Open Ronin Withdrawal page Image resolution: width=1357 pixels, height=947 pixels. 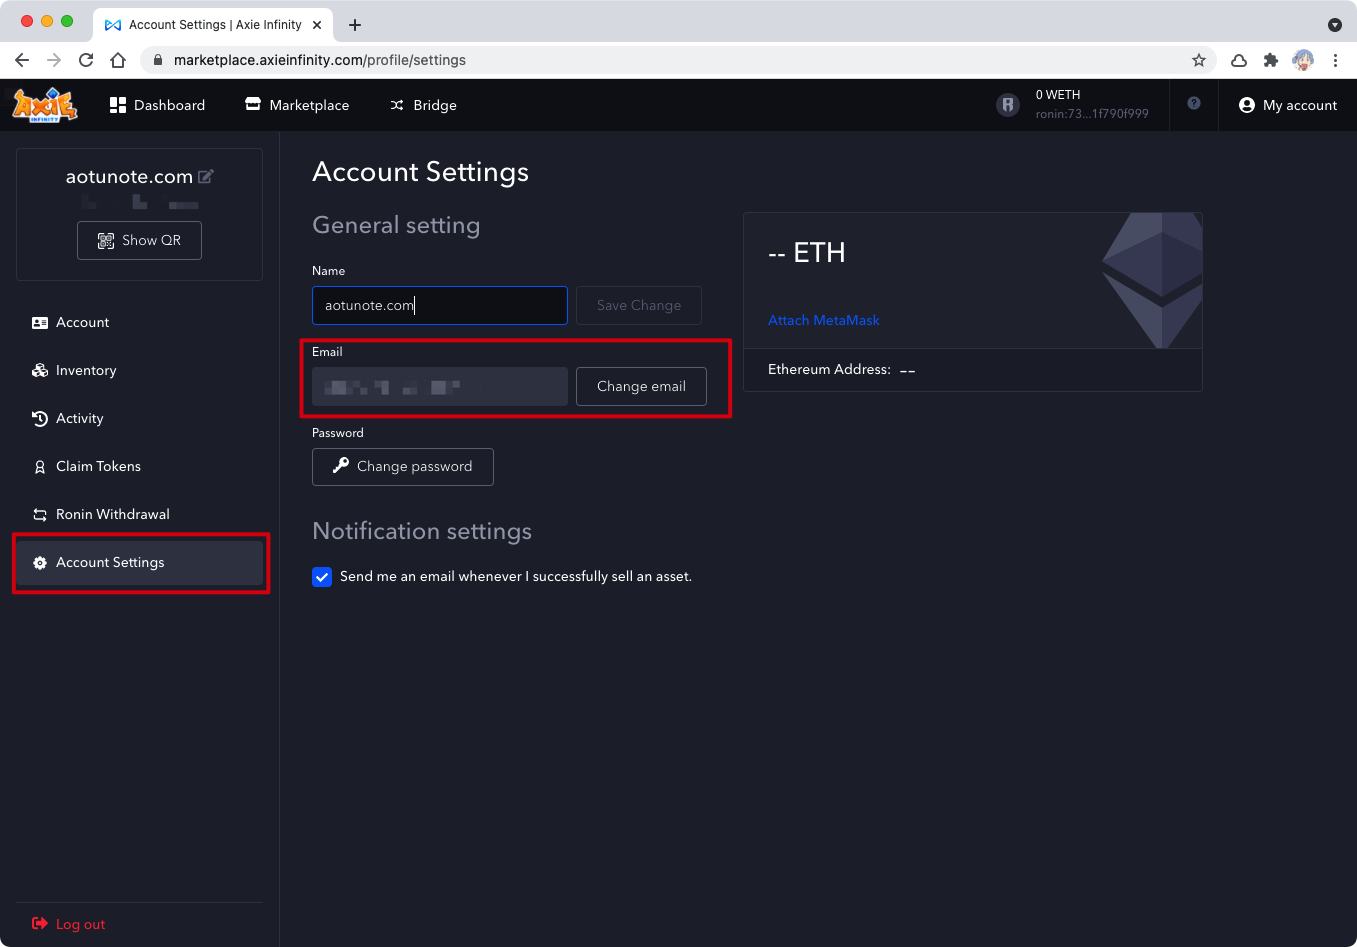click(x=139, y=514)
